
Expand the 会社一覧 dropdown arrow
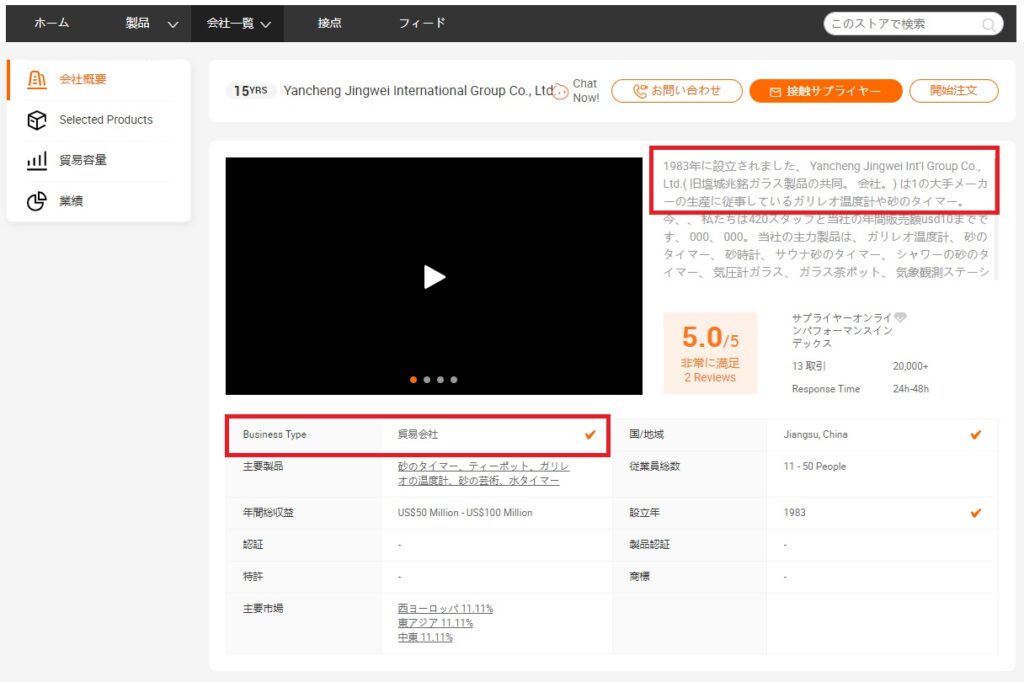coord(265,25)
